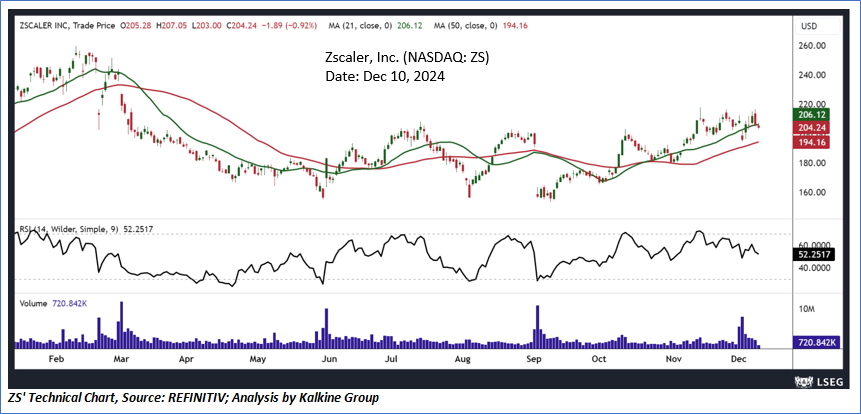Click the Feb date axis label
Screen dimensions: 861x414
click(x=57, y=359)
